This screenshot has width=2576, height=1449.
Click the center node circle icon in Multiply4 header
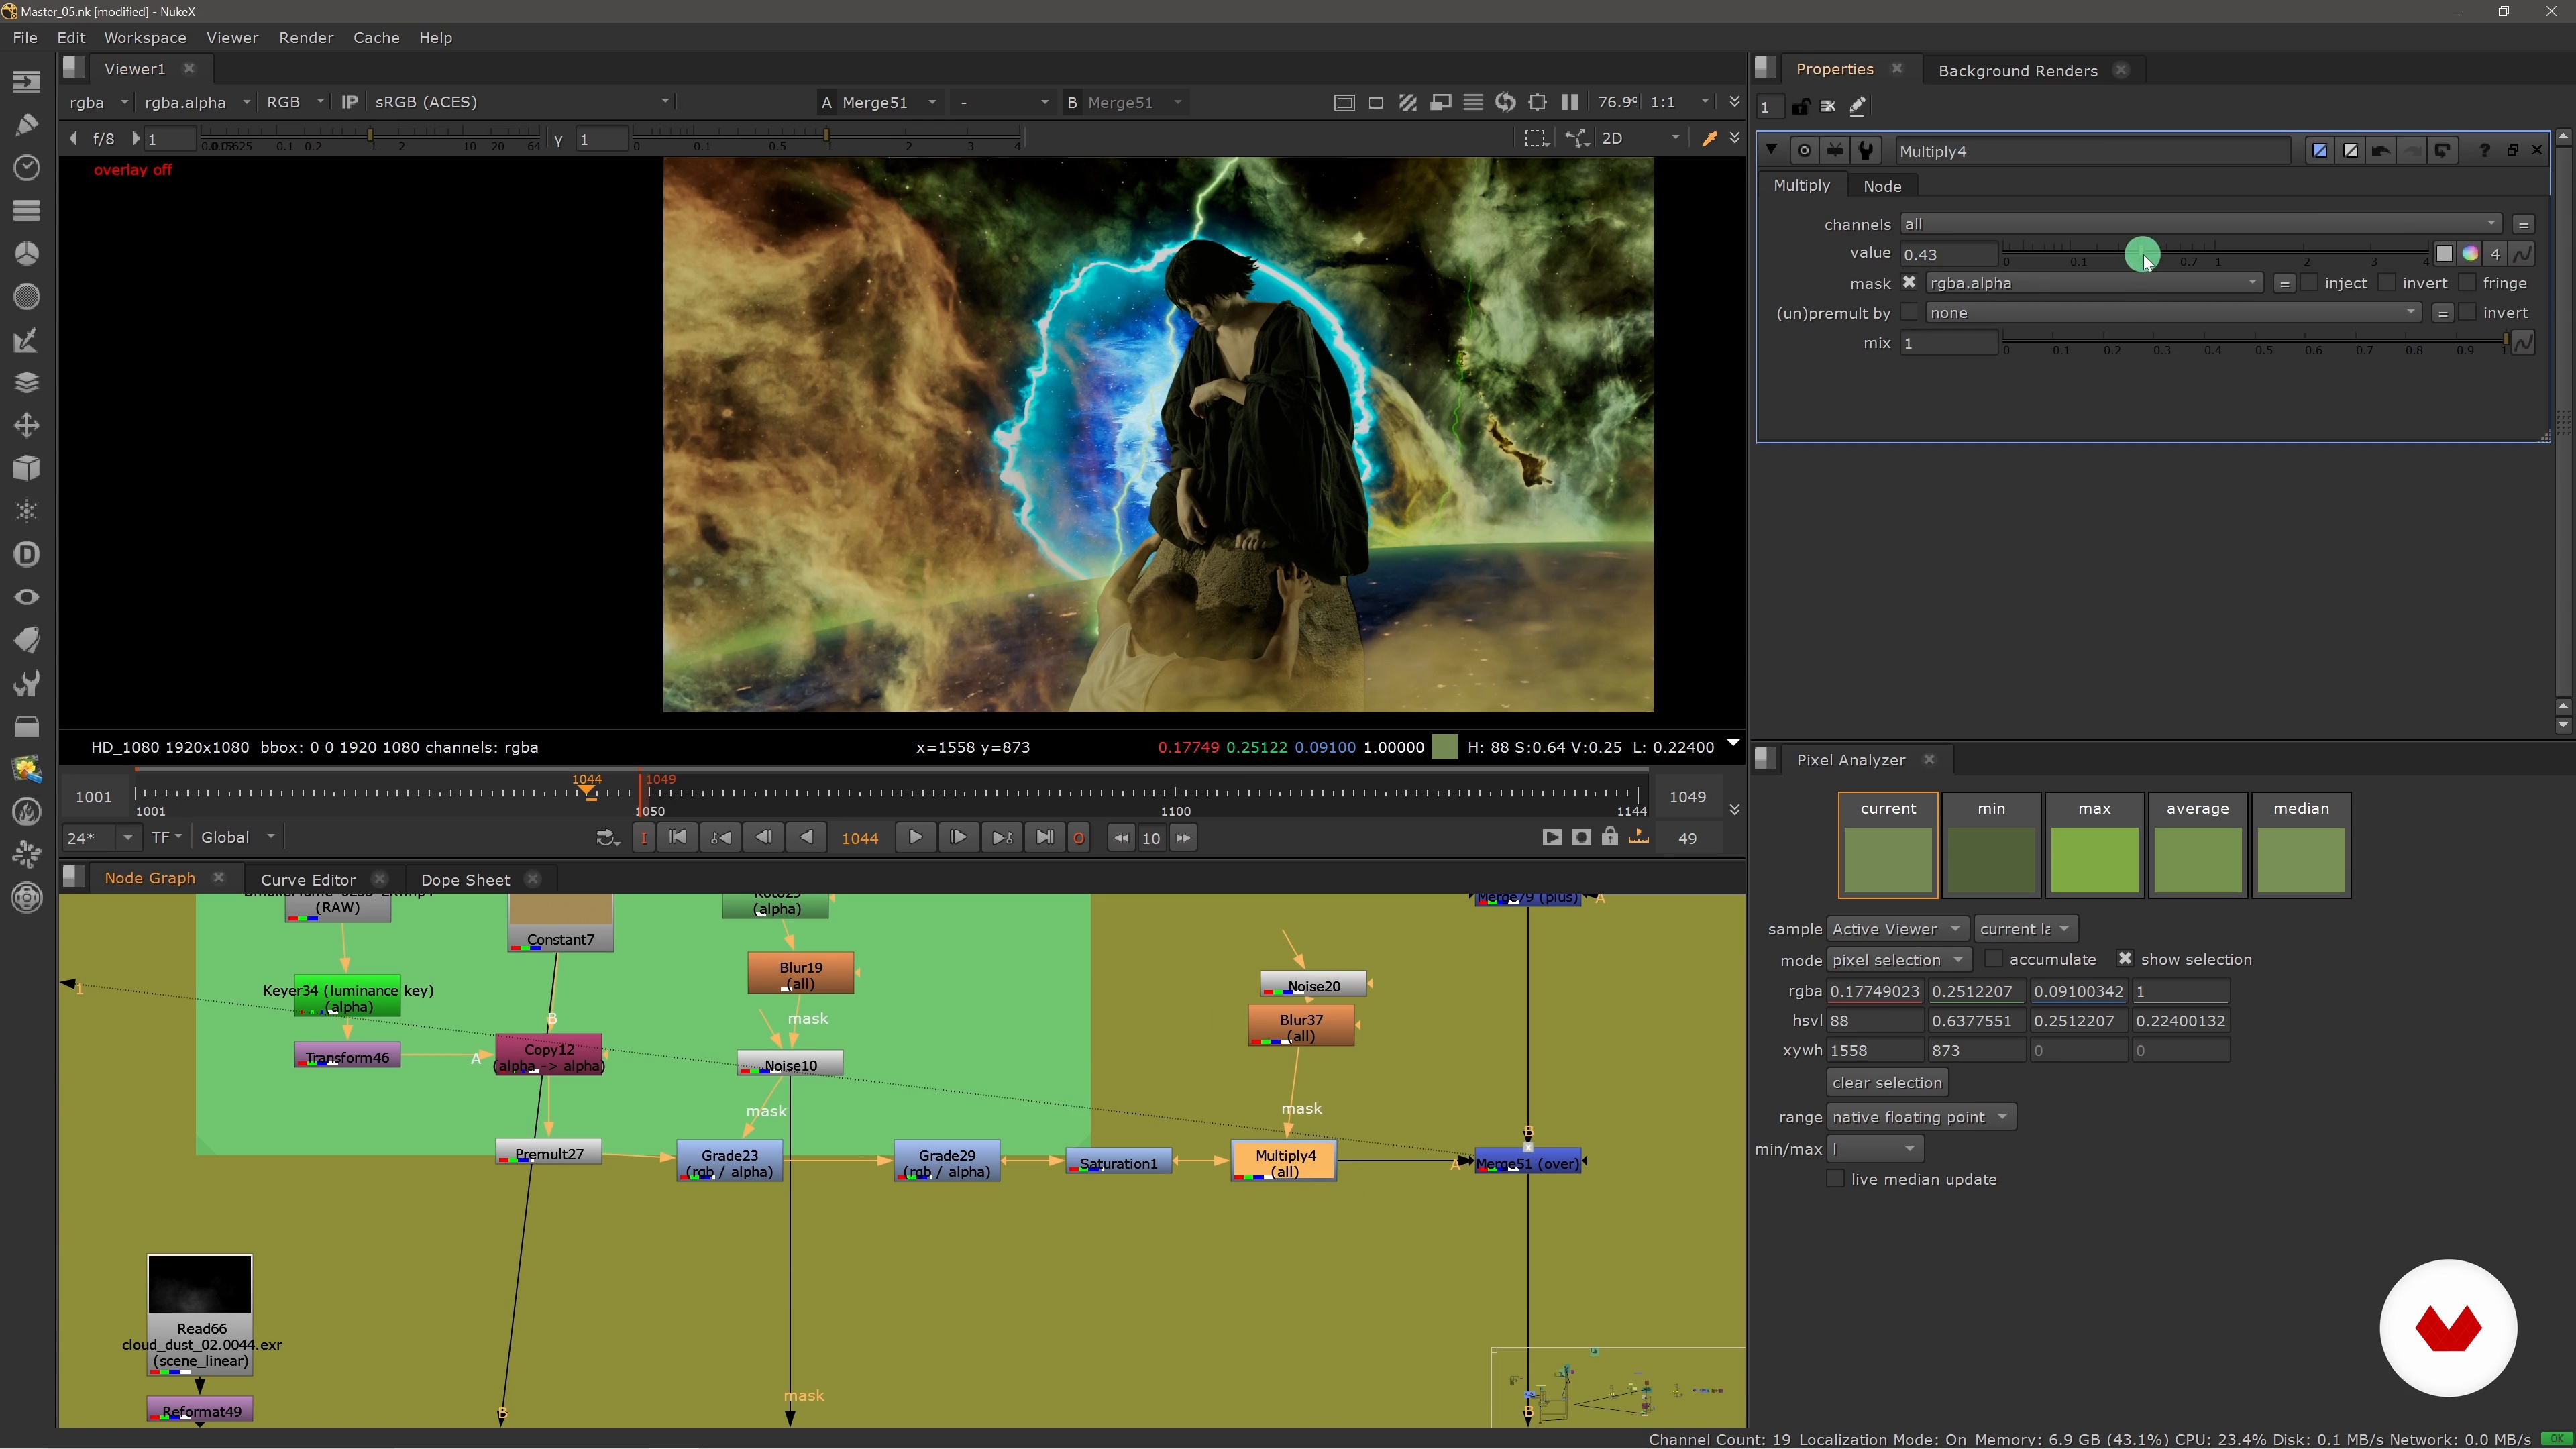1804,151
